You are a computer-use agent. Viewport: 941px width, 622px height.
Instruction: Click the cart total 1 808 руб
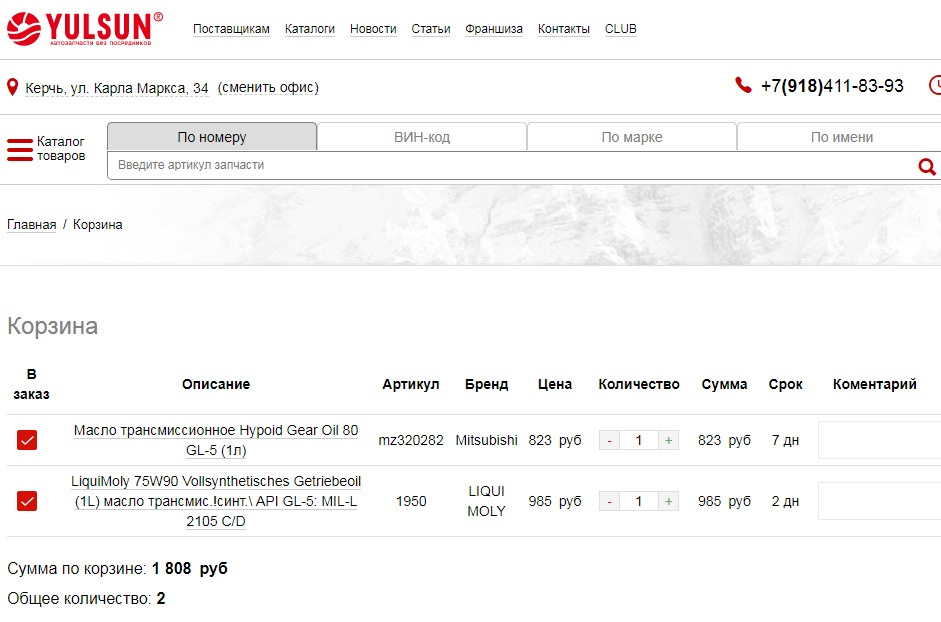point(190,568)
